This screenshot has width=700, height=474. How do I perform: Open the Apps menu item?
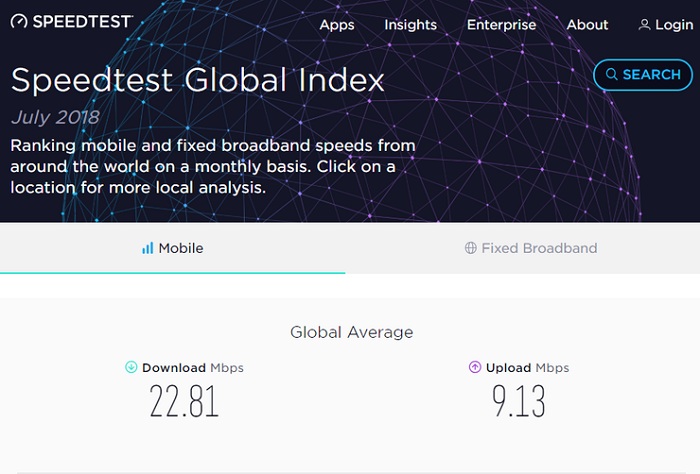(337, 25)
